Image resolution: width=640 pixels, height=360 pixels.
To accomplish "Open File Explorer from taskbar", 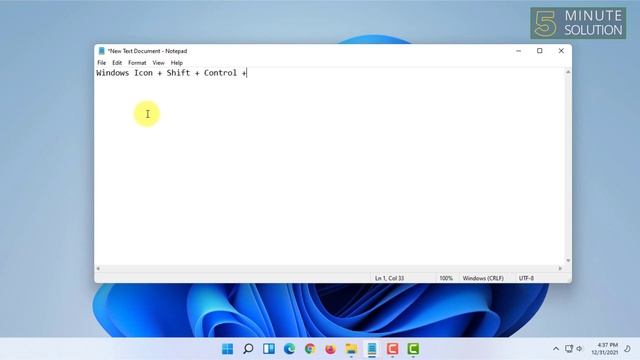I will pyautogui.click(x=351, y=349).
